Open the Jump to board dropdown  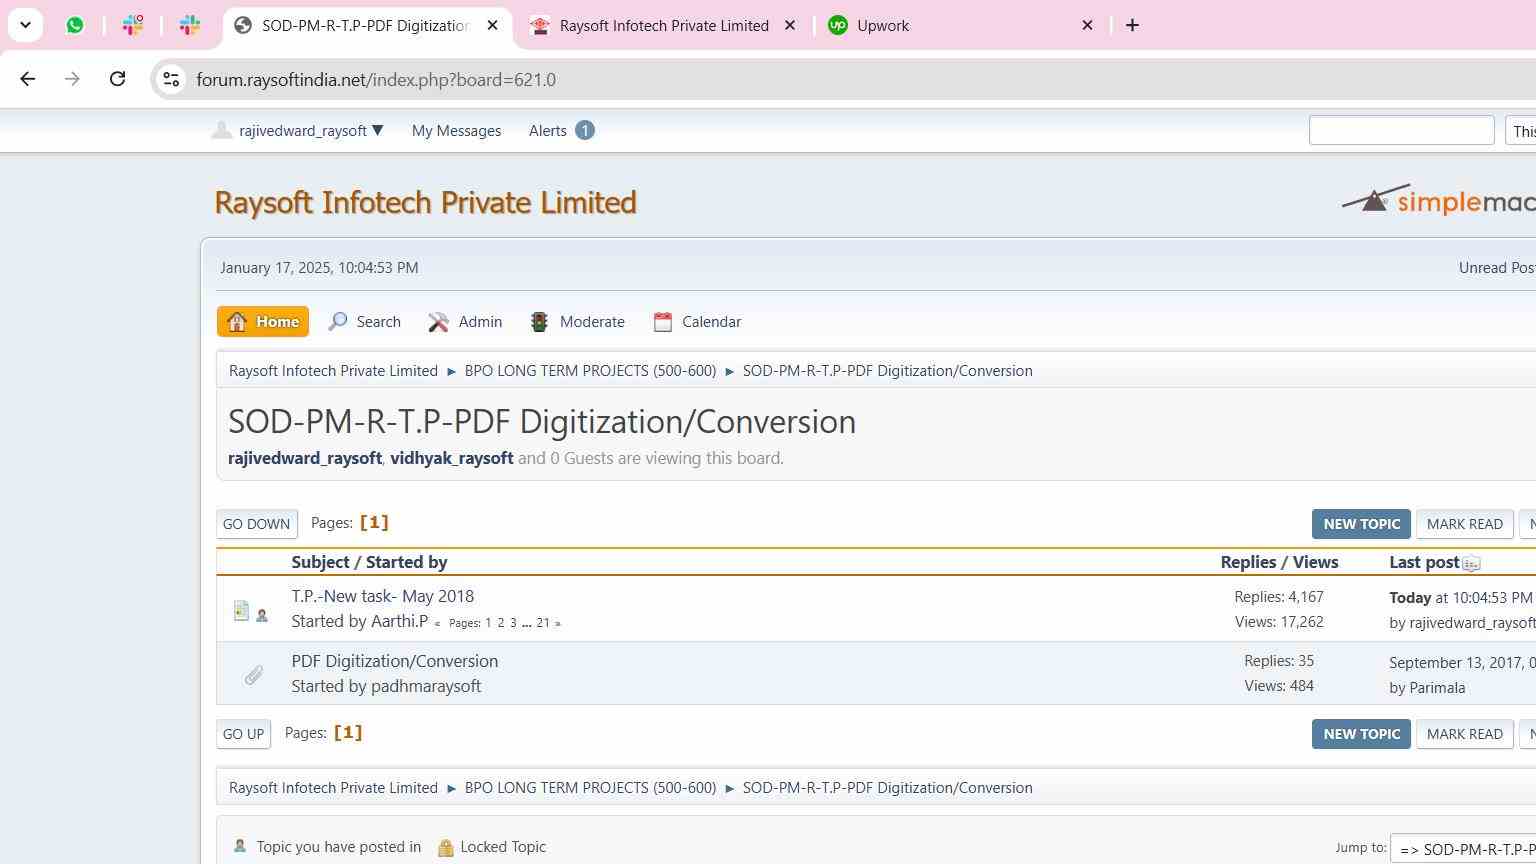(x=1463, y=848)
